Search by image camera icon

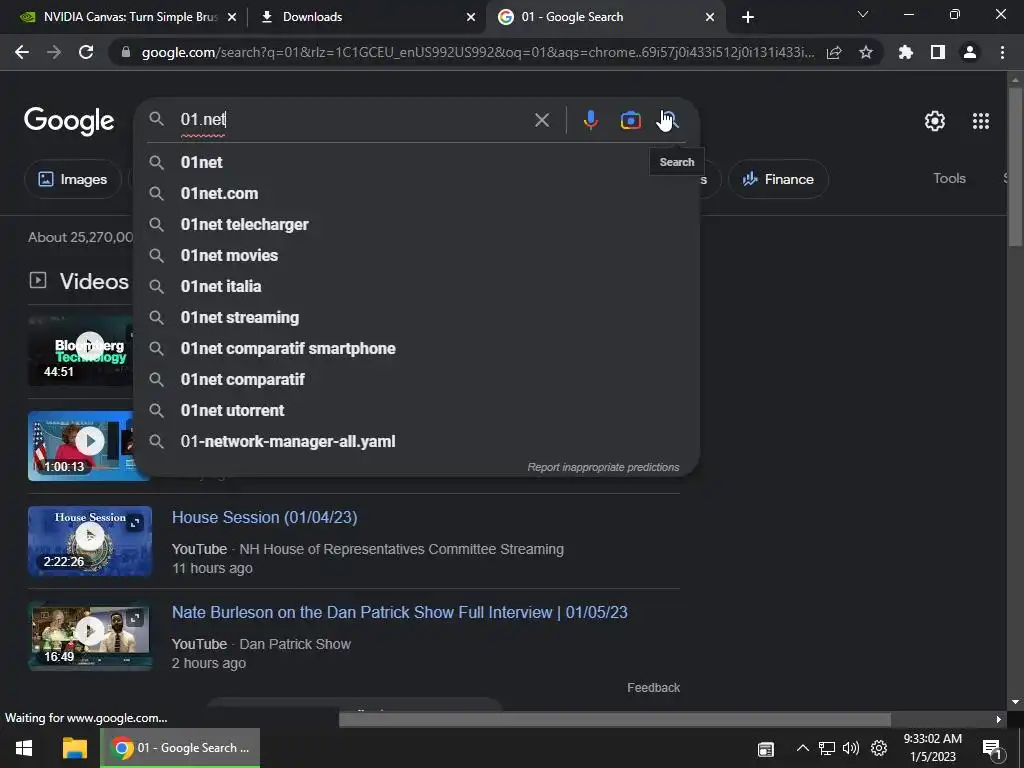630,120
